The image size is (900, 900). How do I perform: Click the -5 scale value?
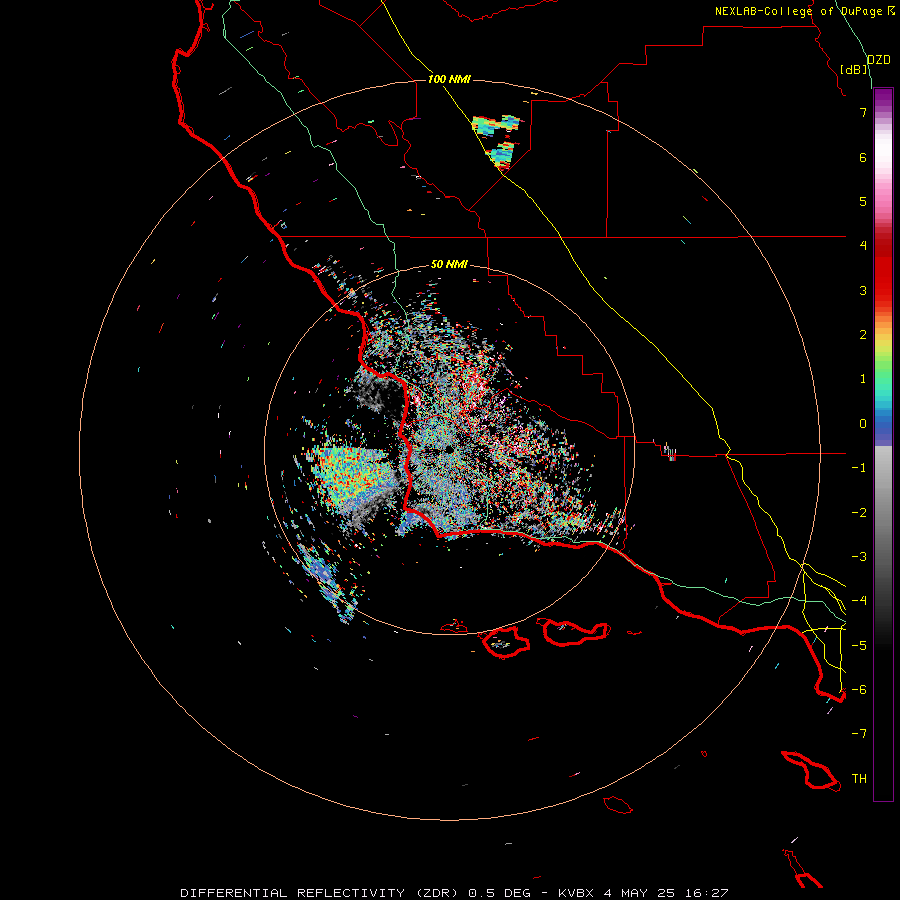click(859, 646)
